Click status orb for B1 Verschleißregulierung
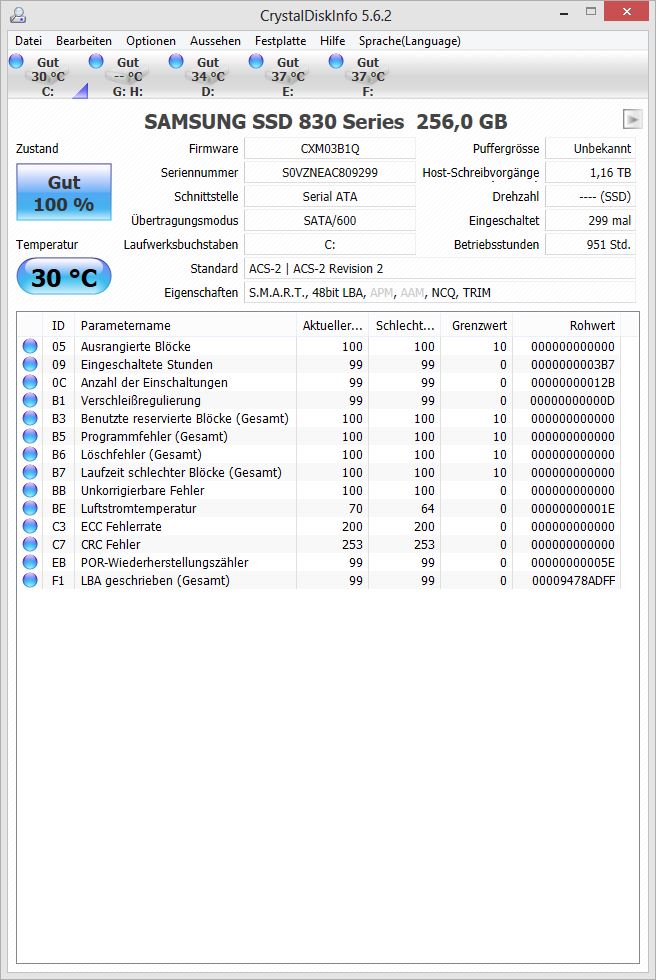Screen dimensions: 656x980 click(x=30, y=400)
